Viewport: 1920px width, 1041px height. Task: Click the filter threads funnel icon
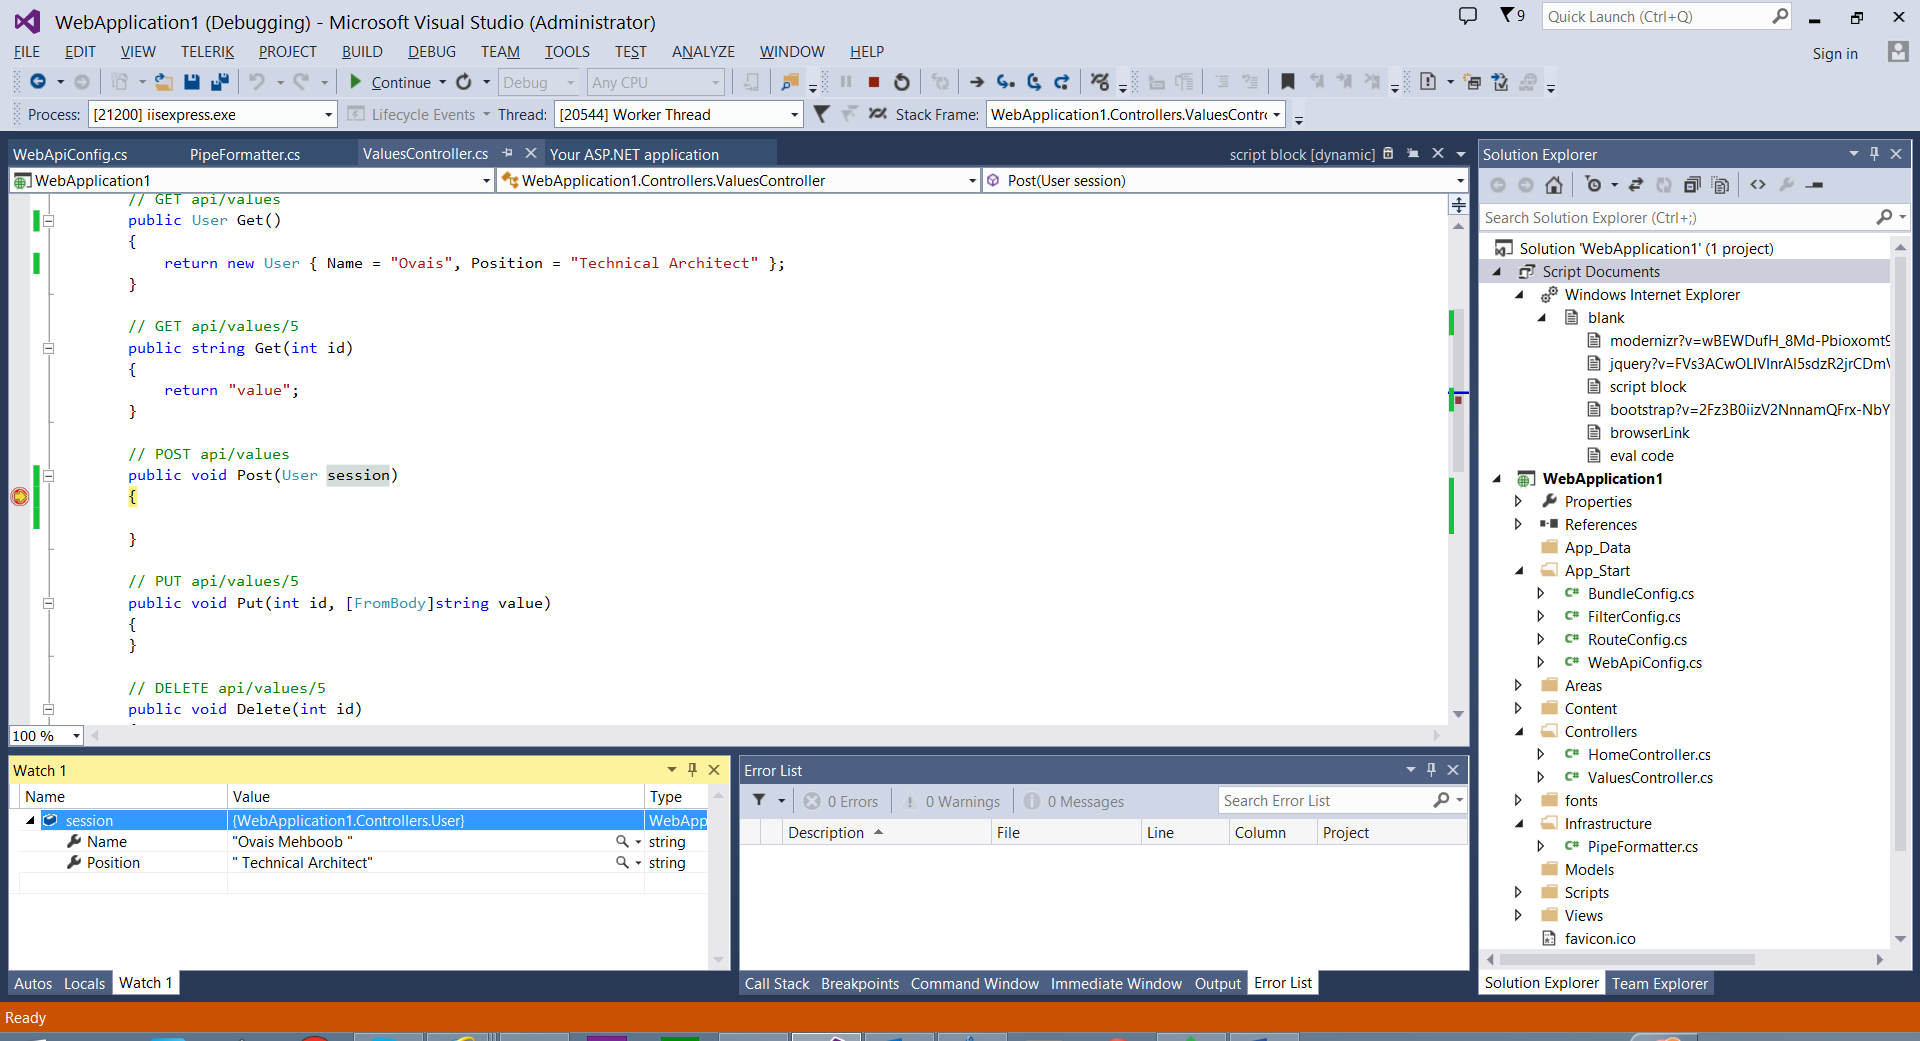tap(821, 114)
